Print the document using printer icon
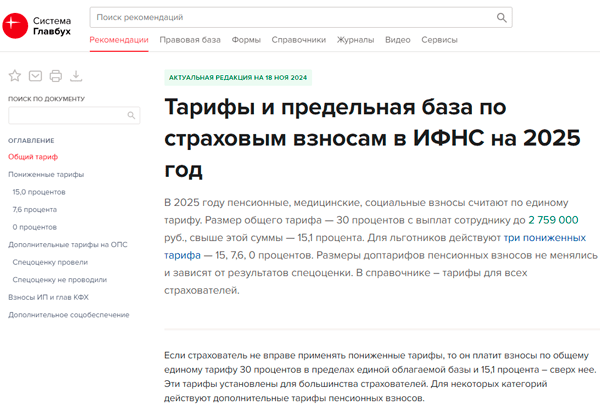Image resolution: width=600 pixels, height=408 pixels. tap(56, 76)
